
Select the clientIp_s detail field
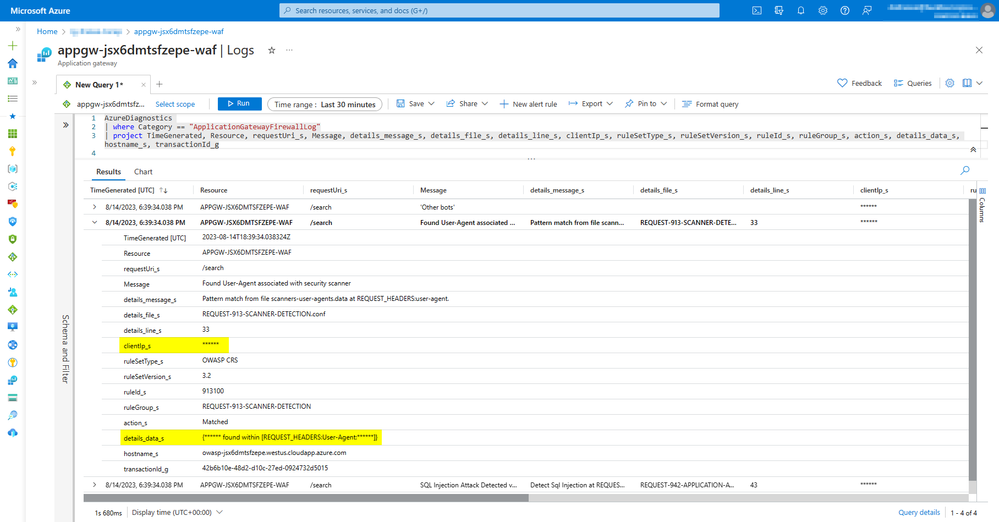tap(174, 345)
